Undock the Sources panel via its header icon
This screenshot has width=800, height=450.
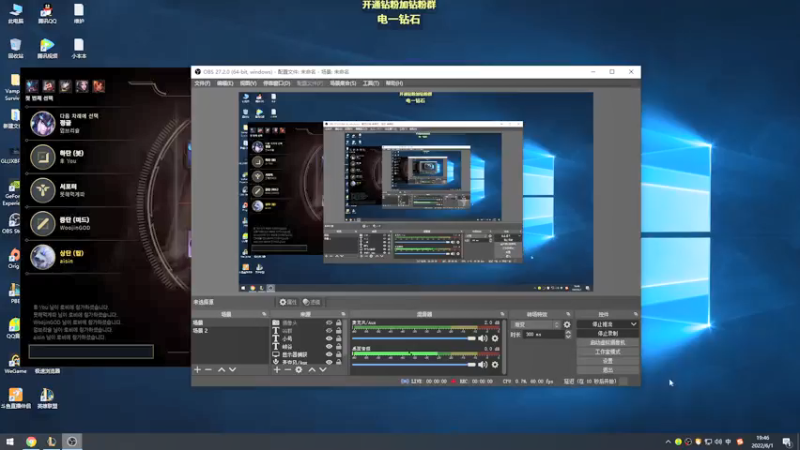[x=343, y=314]
